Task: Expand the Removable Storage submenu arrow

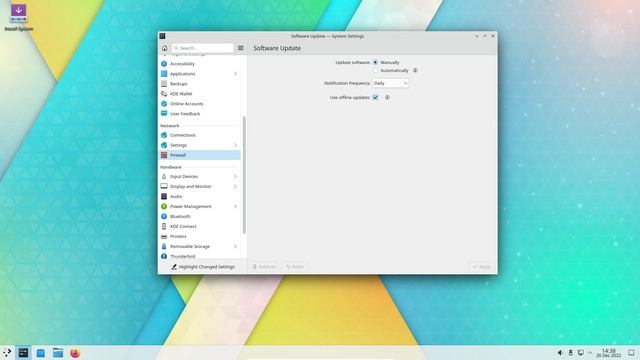Action: (x=236, y=247)
